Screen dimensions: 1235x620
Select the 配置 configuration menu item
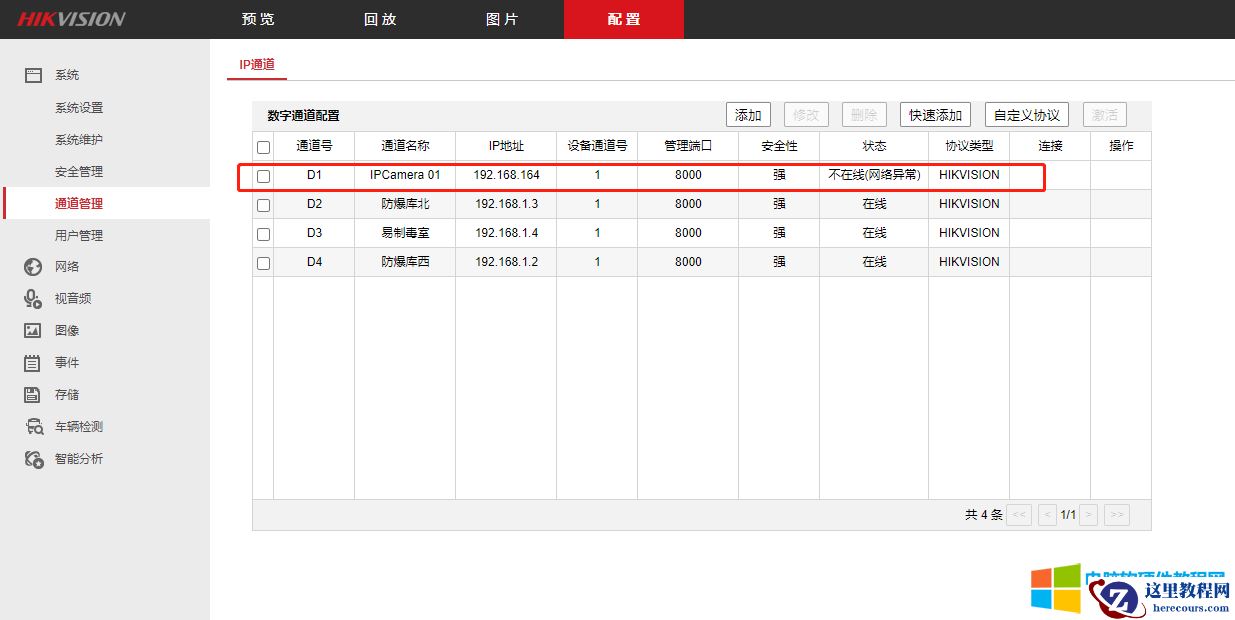624,18
